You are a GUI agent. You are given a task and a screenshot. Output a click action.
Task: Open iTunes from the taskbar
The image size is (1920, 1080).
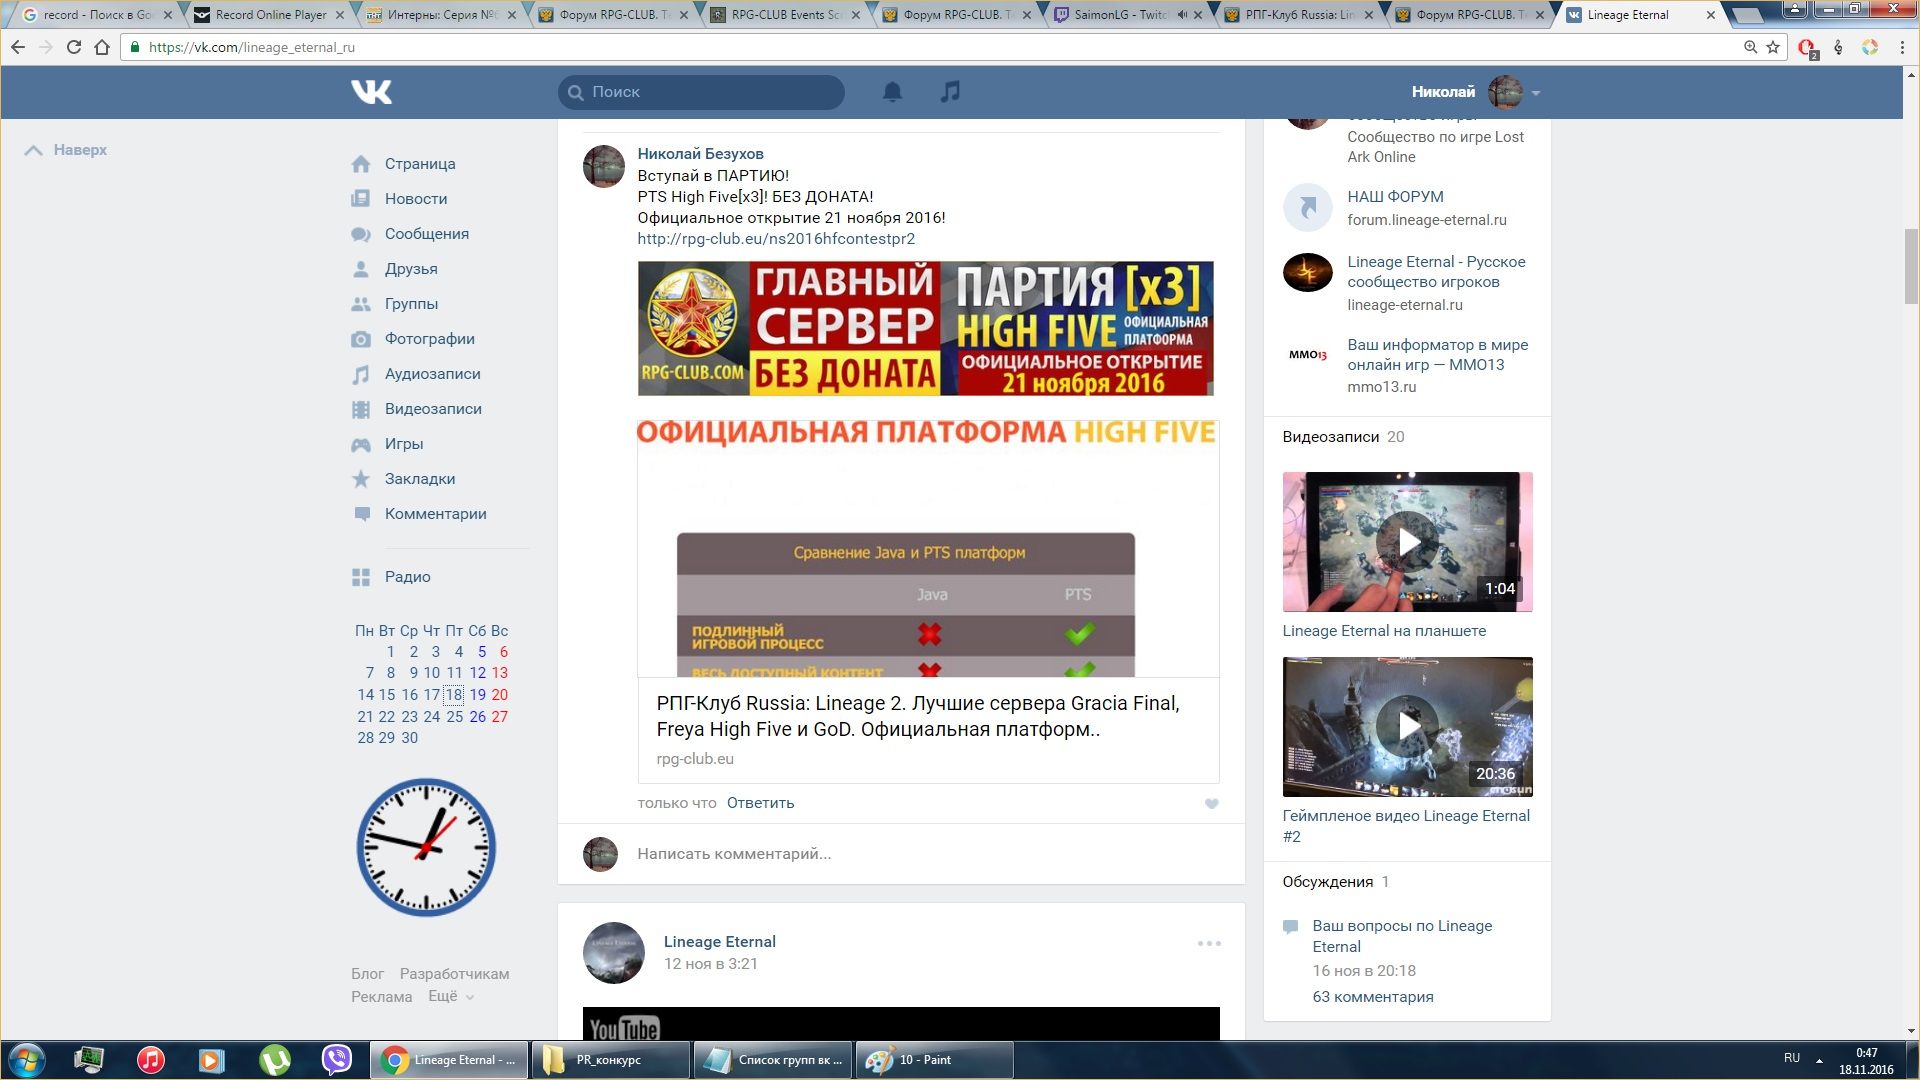click(x=151, y=1059)
